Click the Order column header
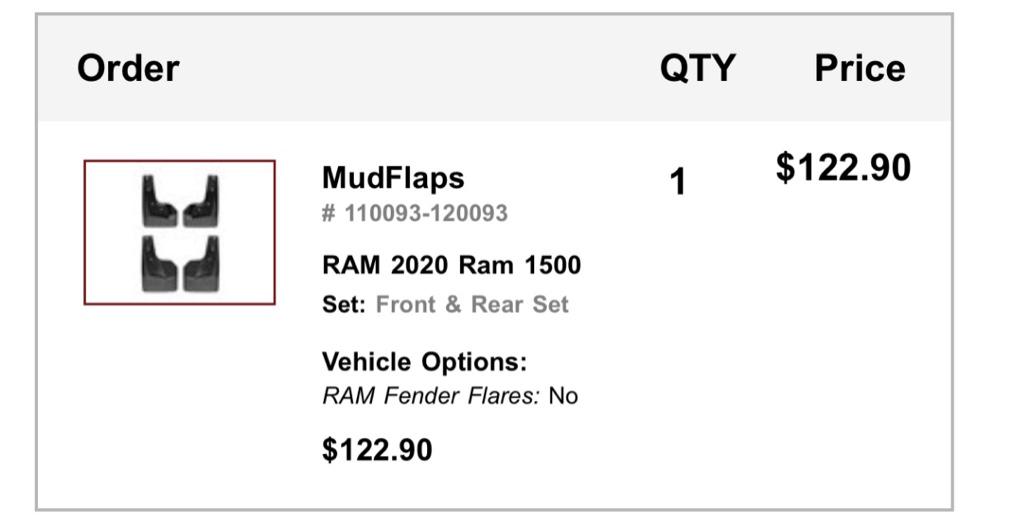The width and height of the screenshot is (1024, 531). click(x=128, y=68)
